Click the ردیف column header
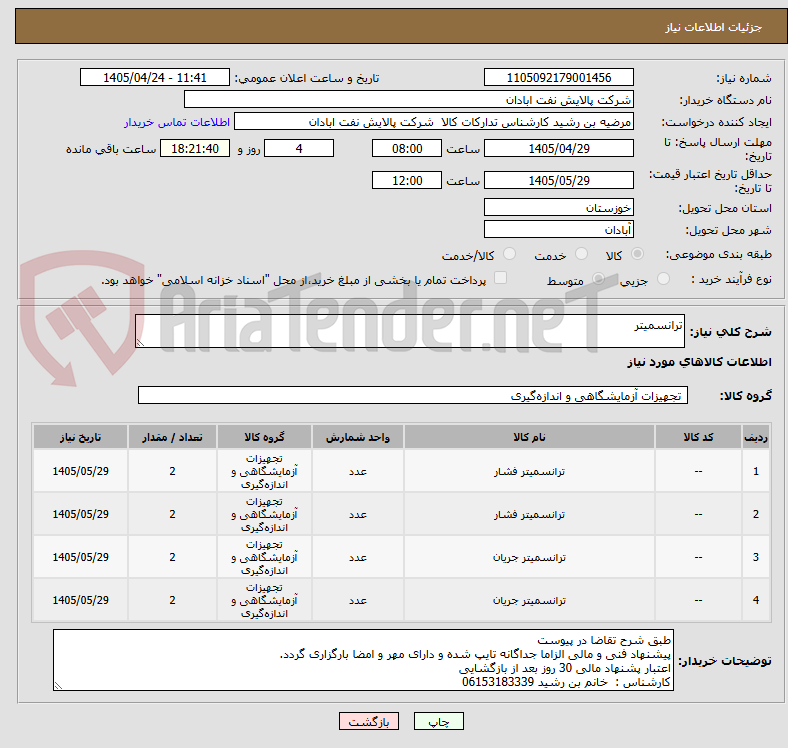The height and width of the screenshot is (748, 788). pyautogui.click(x=755, y=437)
